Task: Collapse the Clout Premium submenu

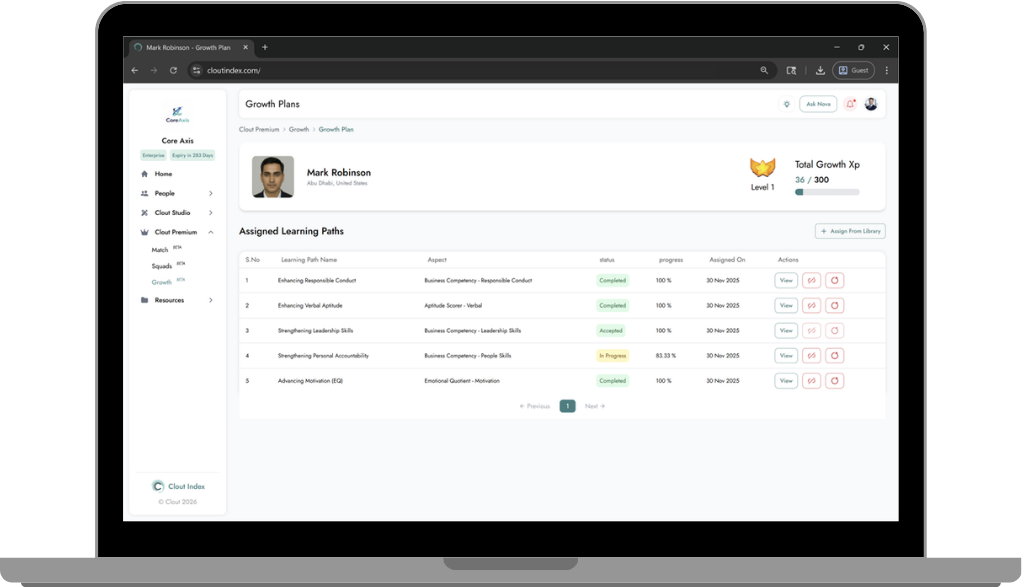Action: [x=211, y=232]
